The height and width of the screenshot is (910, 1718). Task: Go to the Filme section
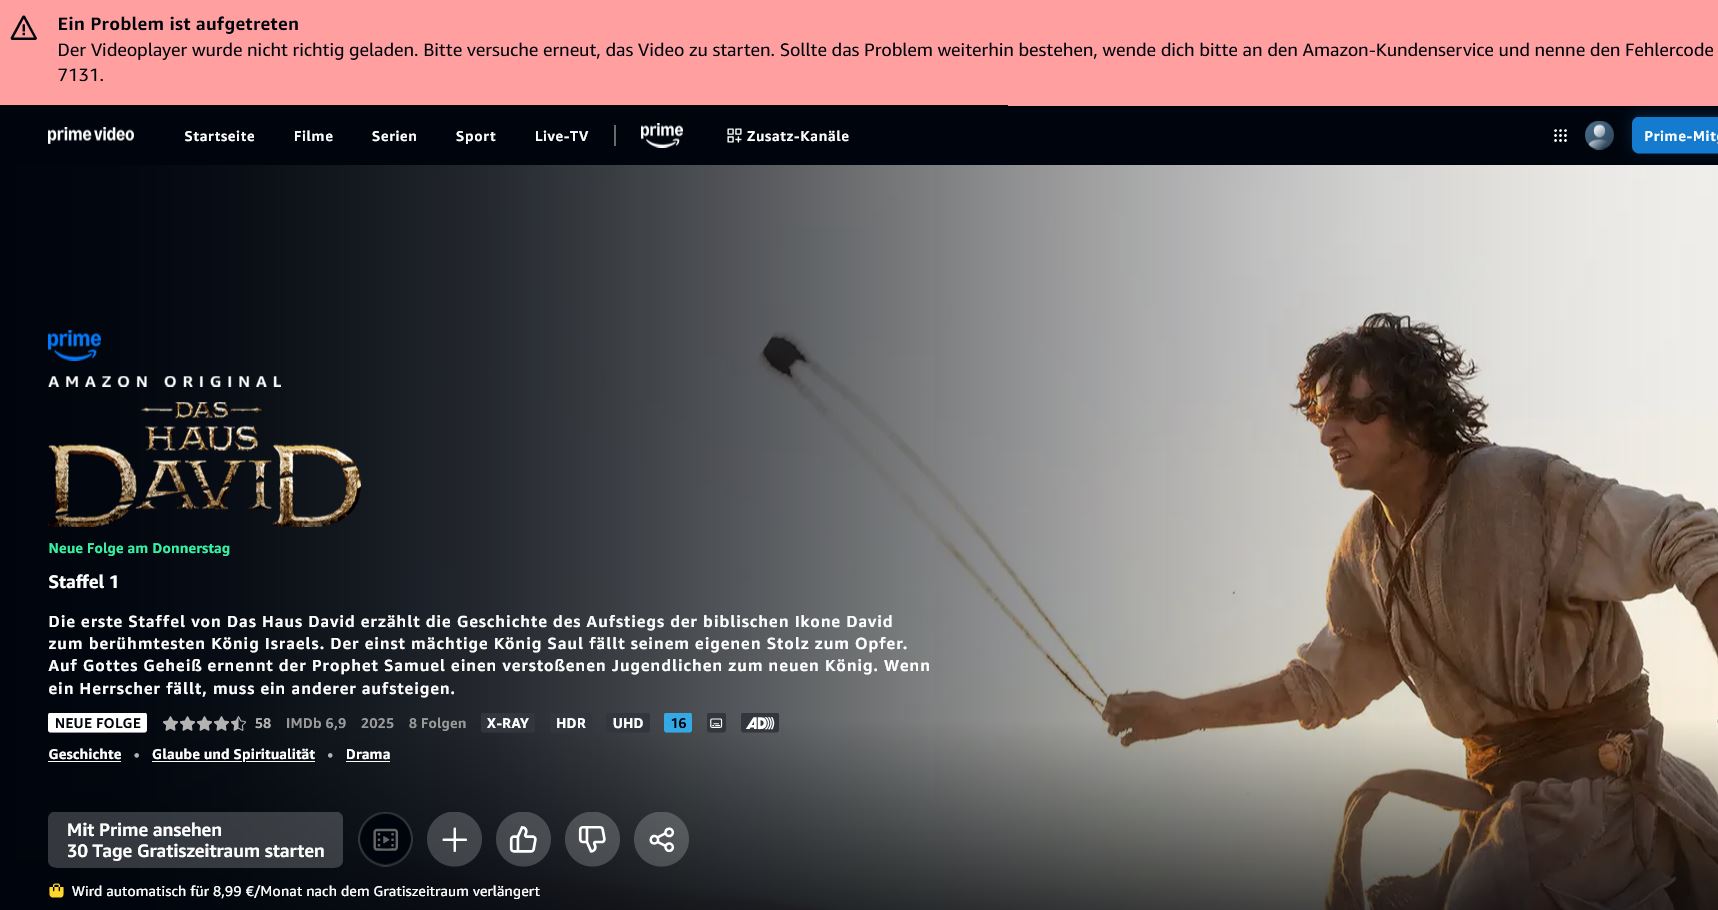[313, 136]
